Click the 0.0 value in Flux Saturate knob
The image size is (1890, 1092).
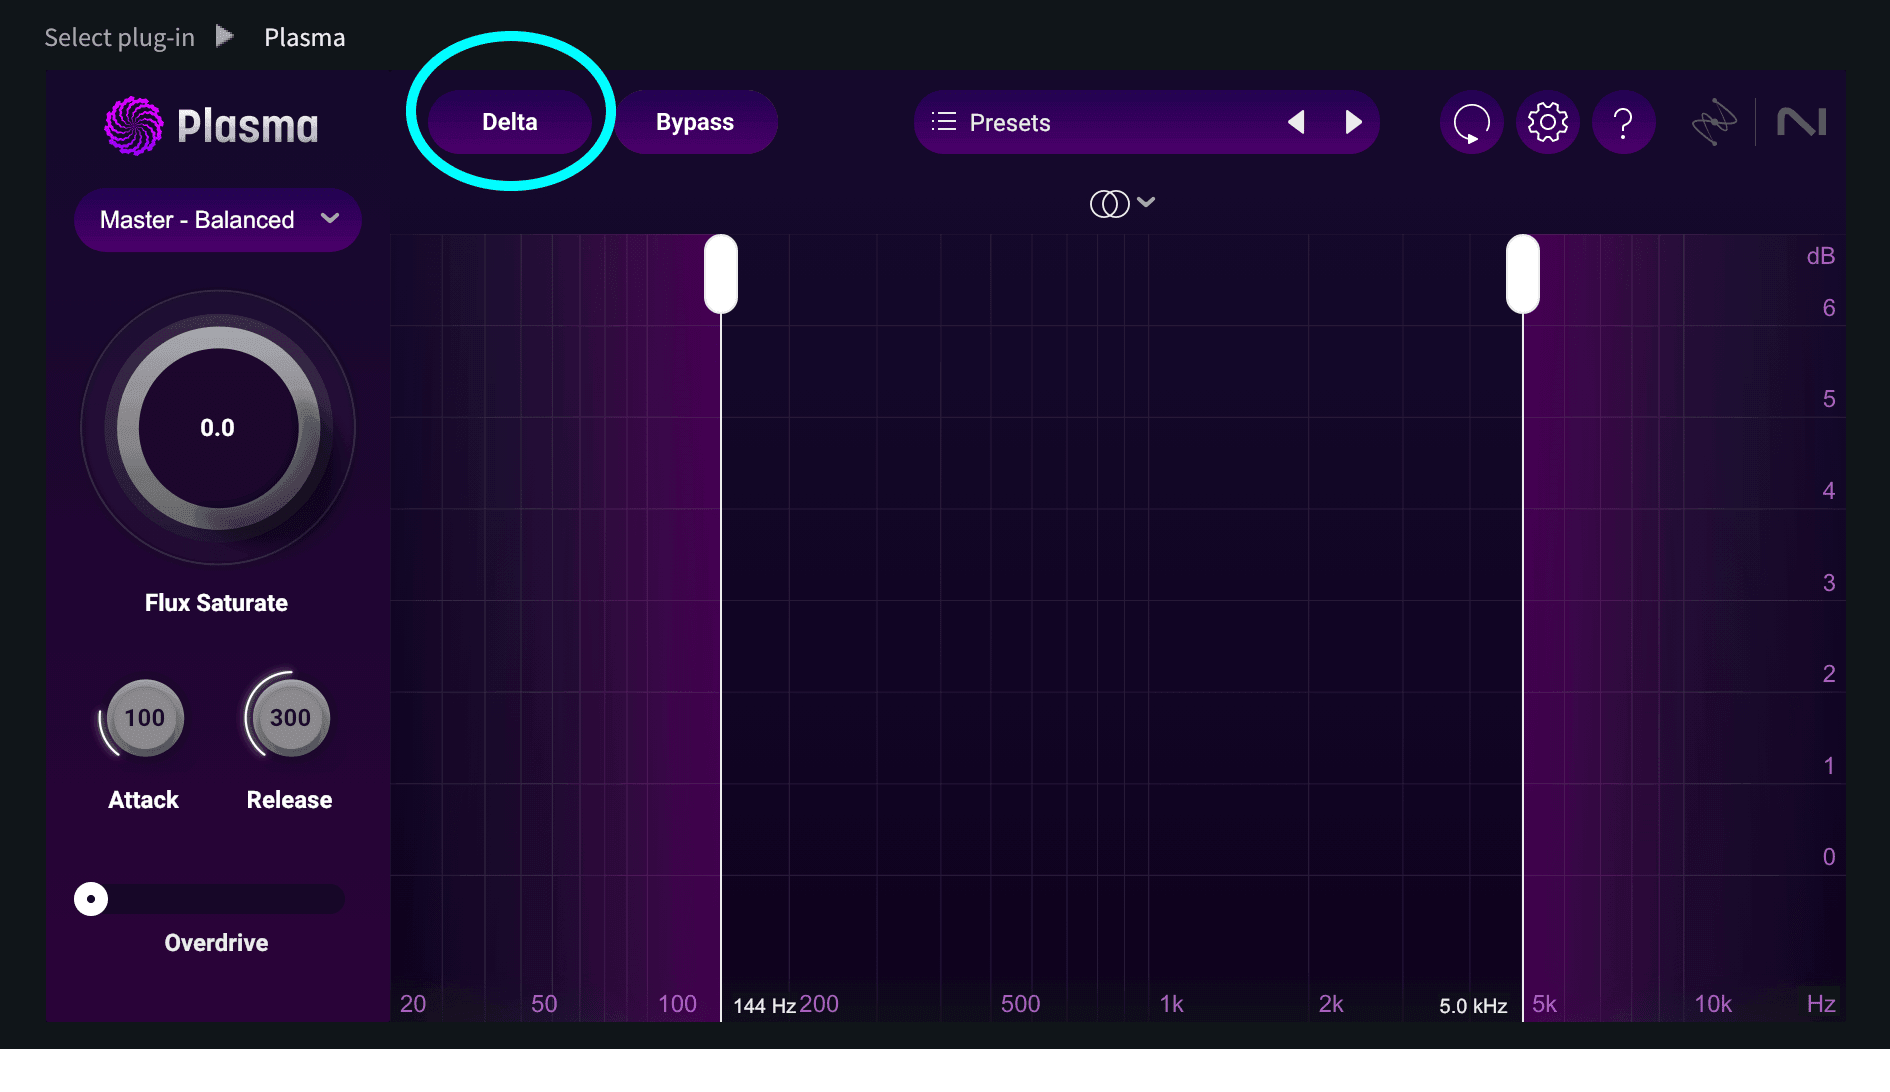(x=217, y=428)
